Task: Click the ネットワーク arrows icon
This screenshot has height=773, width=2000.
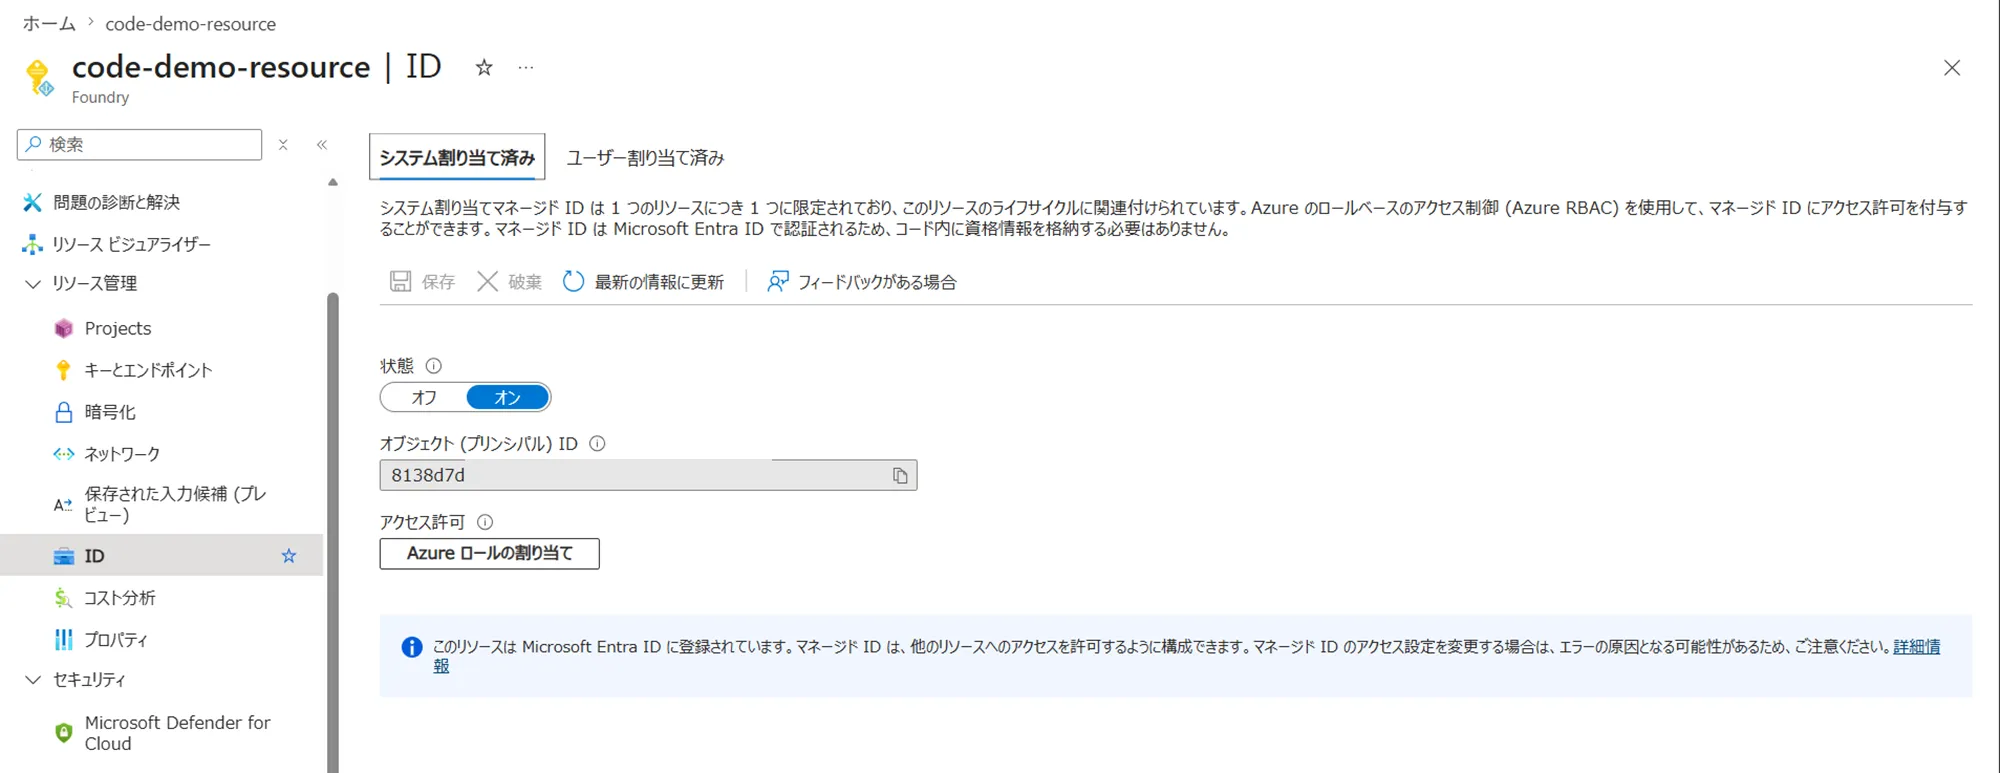Action: click(x=63, y=454)
